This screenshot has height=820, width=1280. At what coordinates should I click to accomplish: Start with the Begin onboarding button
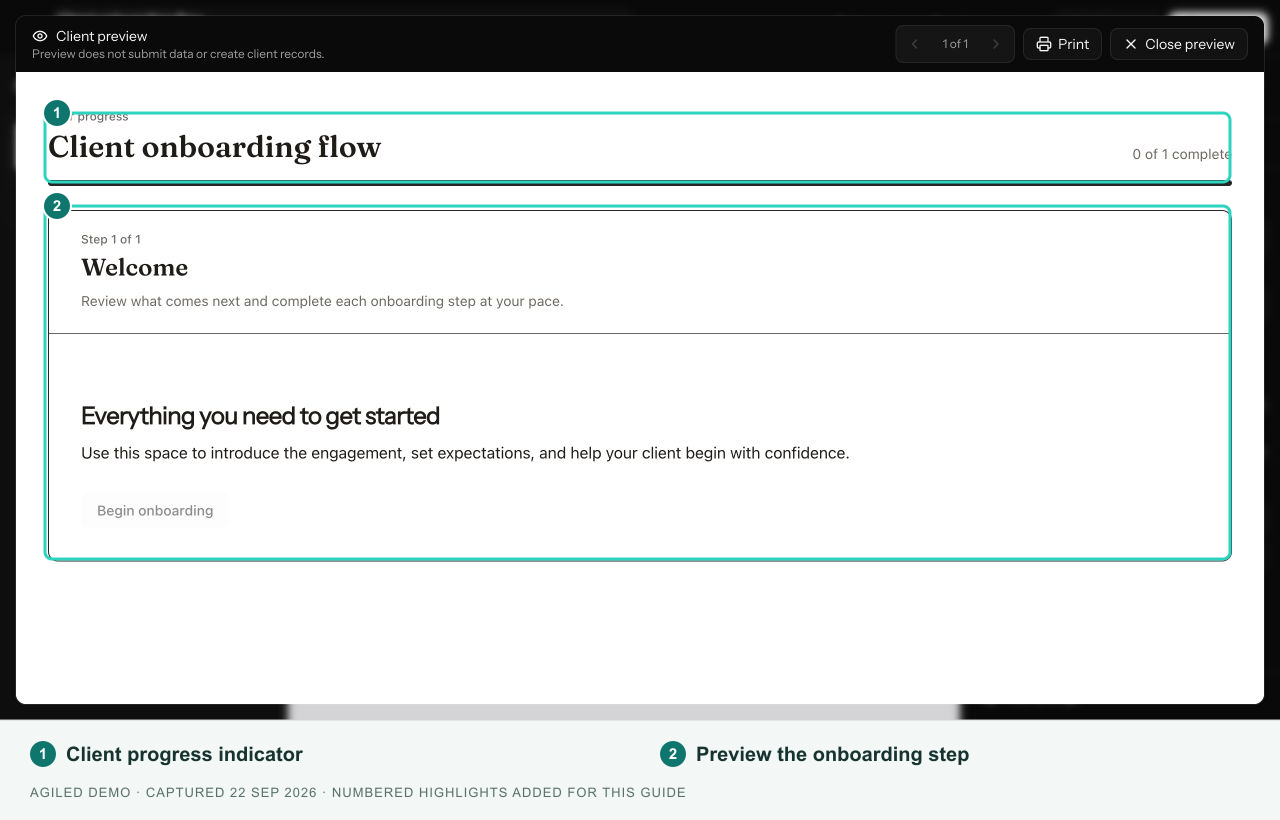click(155, 510)
